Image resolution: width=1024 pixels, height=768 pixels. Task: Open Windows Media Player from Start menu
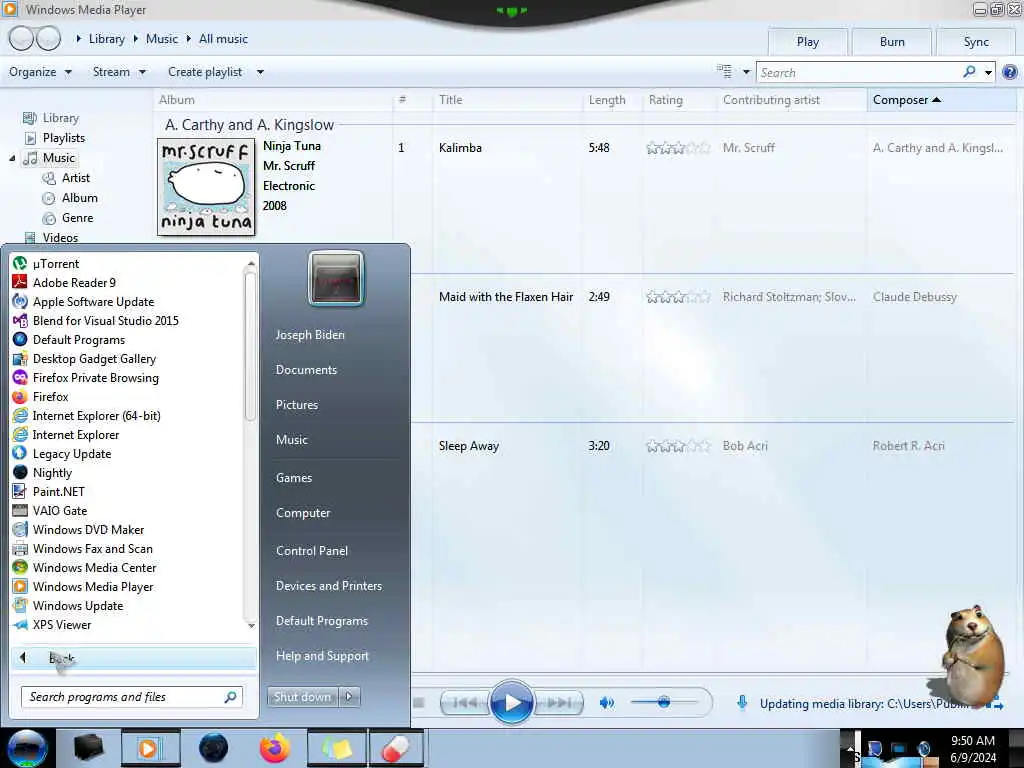[83, 586]
